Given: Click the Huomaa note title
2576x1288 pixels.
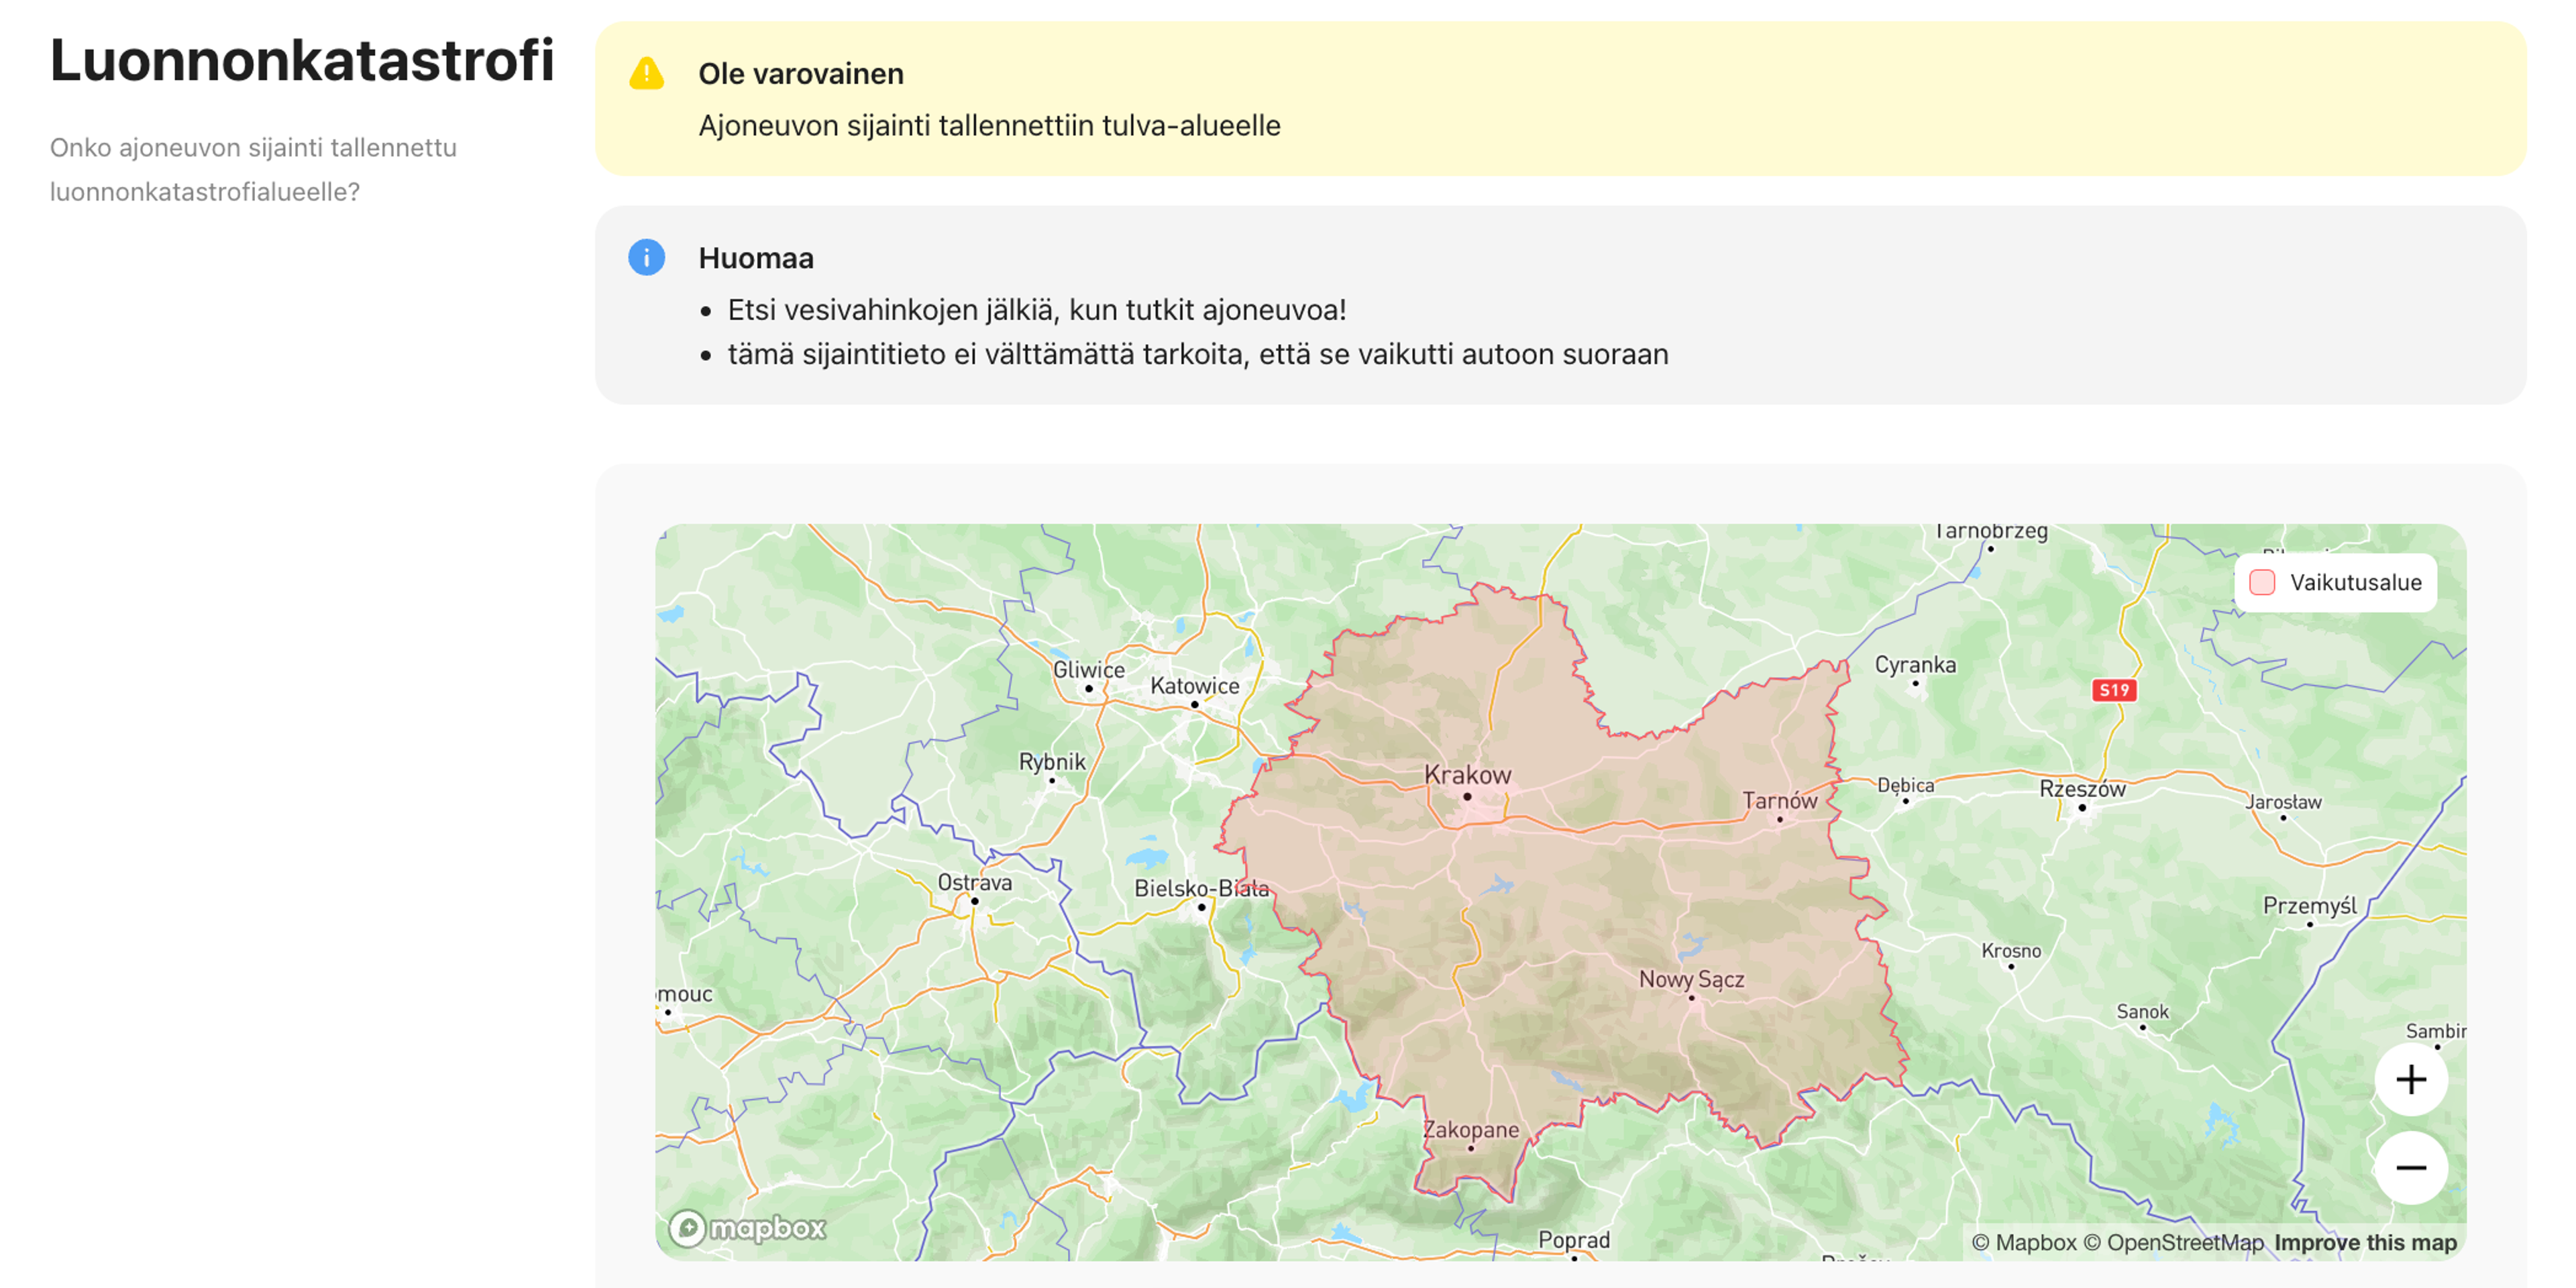Looking at the screenshot, I should click(755, 258).
